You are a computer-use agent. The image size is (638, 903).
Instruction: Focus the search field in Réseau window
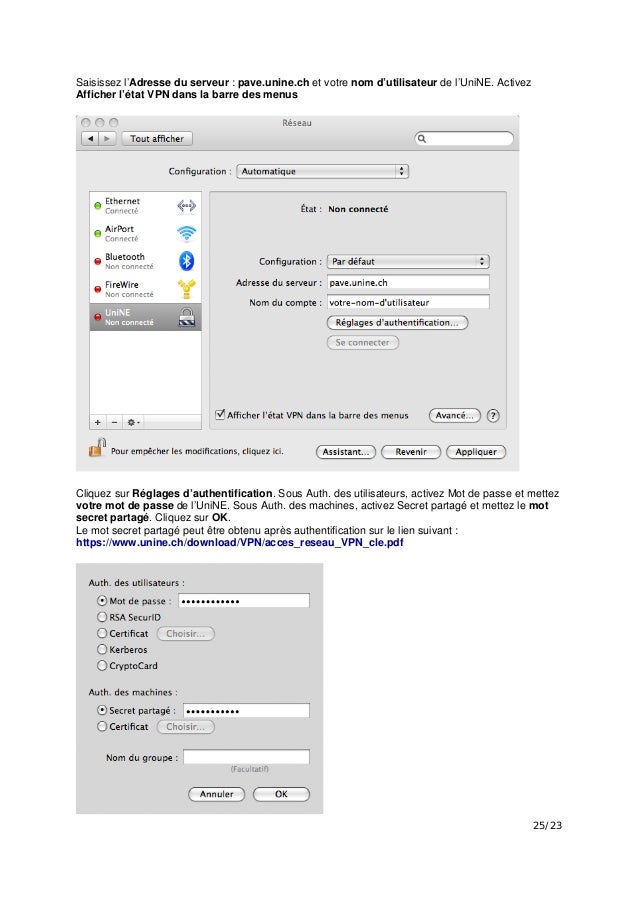click(x=464, y=139)
